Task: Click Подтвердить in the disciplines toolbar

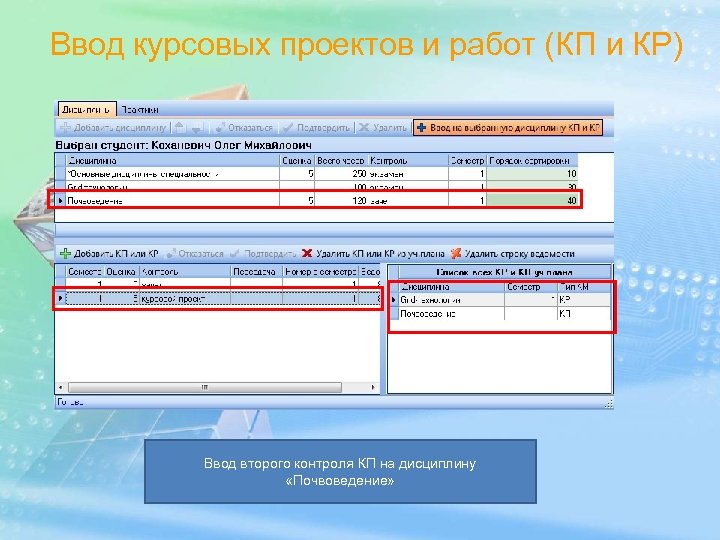Action: click(316, 128)
